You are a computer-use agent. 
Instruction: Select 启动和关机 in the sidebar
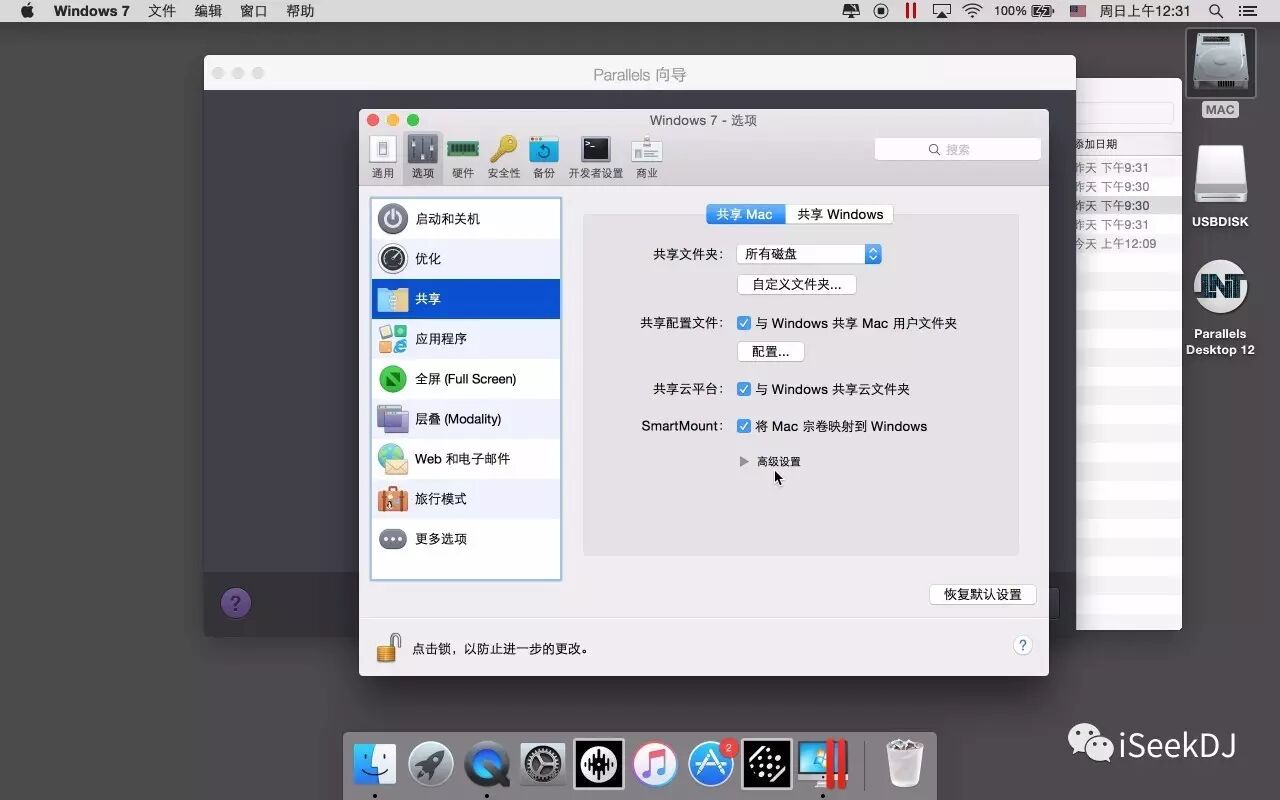pos(466,219)
